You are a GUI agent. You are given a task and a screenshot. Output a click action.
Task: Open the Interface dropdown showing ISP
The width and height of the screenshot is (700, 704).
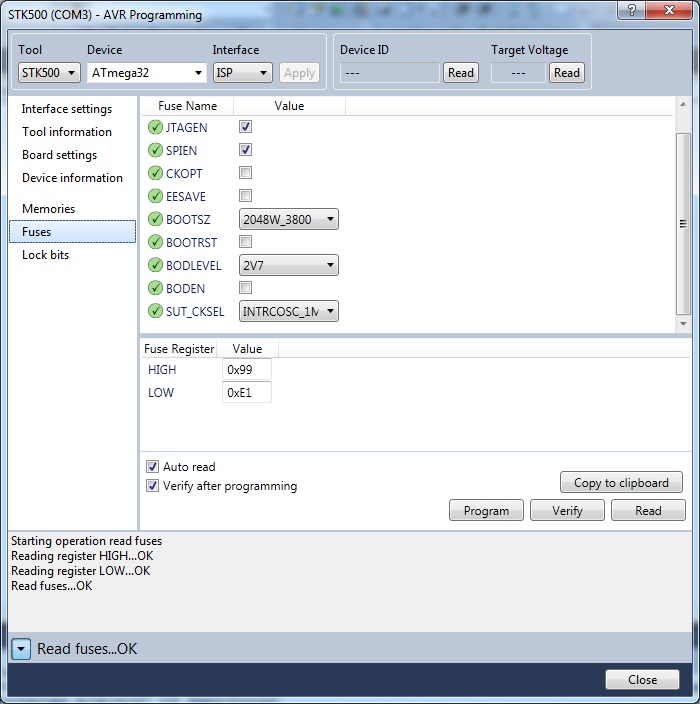point(242,73)
